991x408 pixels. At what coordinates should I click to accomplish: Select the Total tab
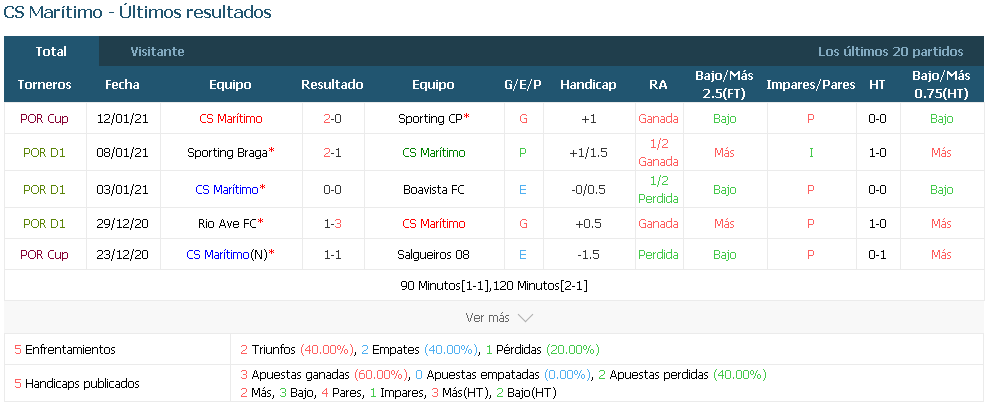(x=51, y=52)
